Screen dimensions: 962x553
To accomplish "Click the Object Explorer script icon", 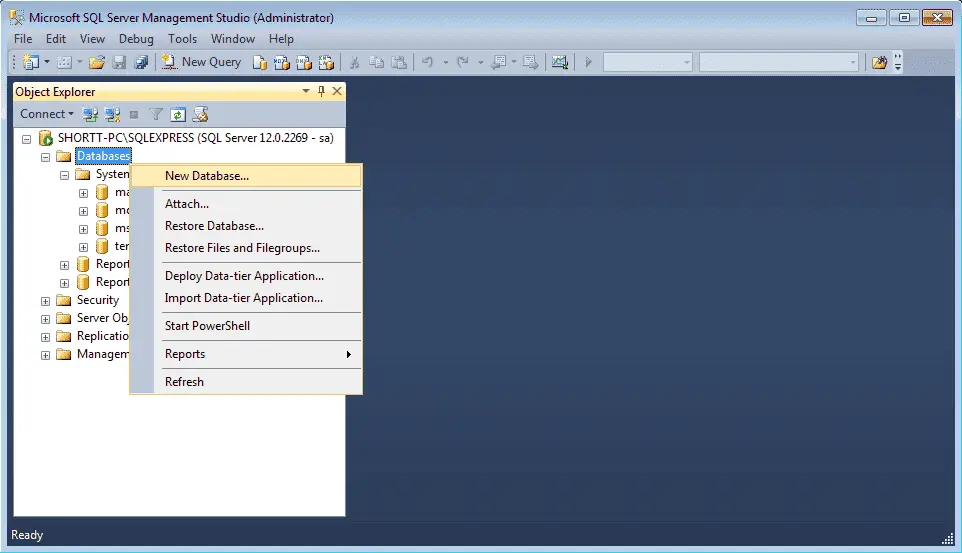I will pyautogui.click(x=200, y=114).
